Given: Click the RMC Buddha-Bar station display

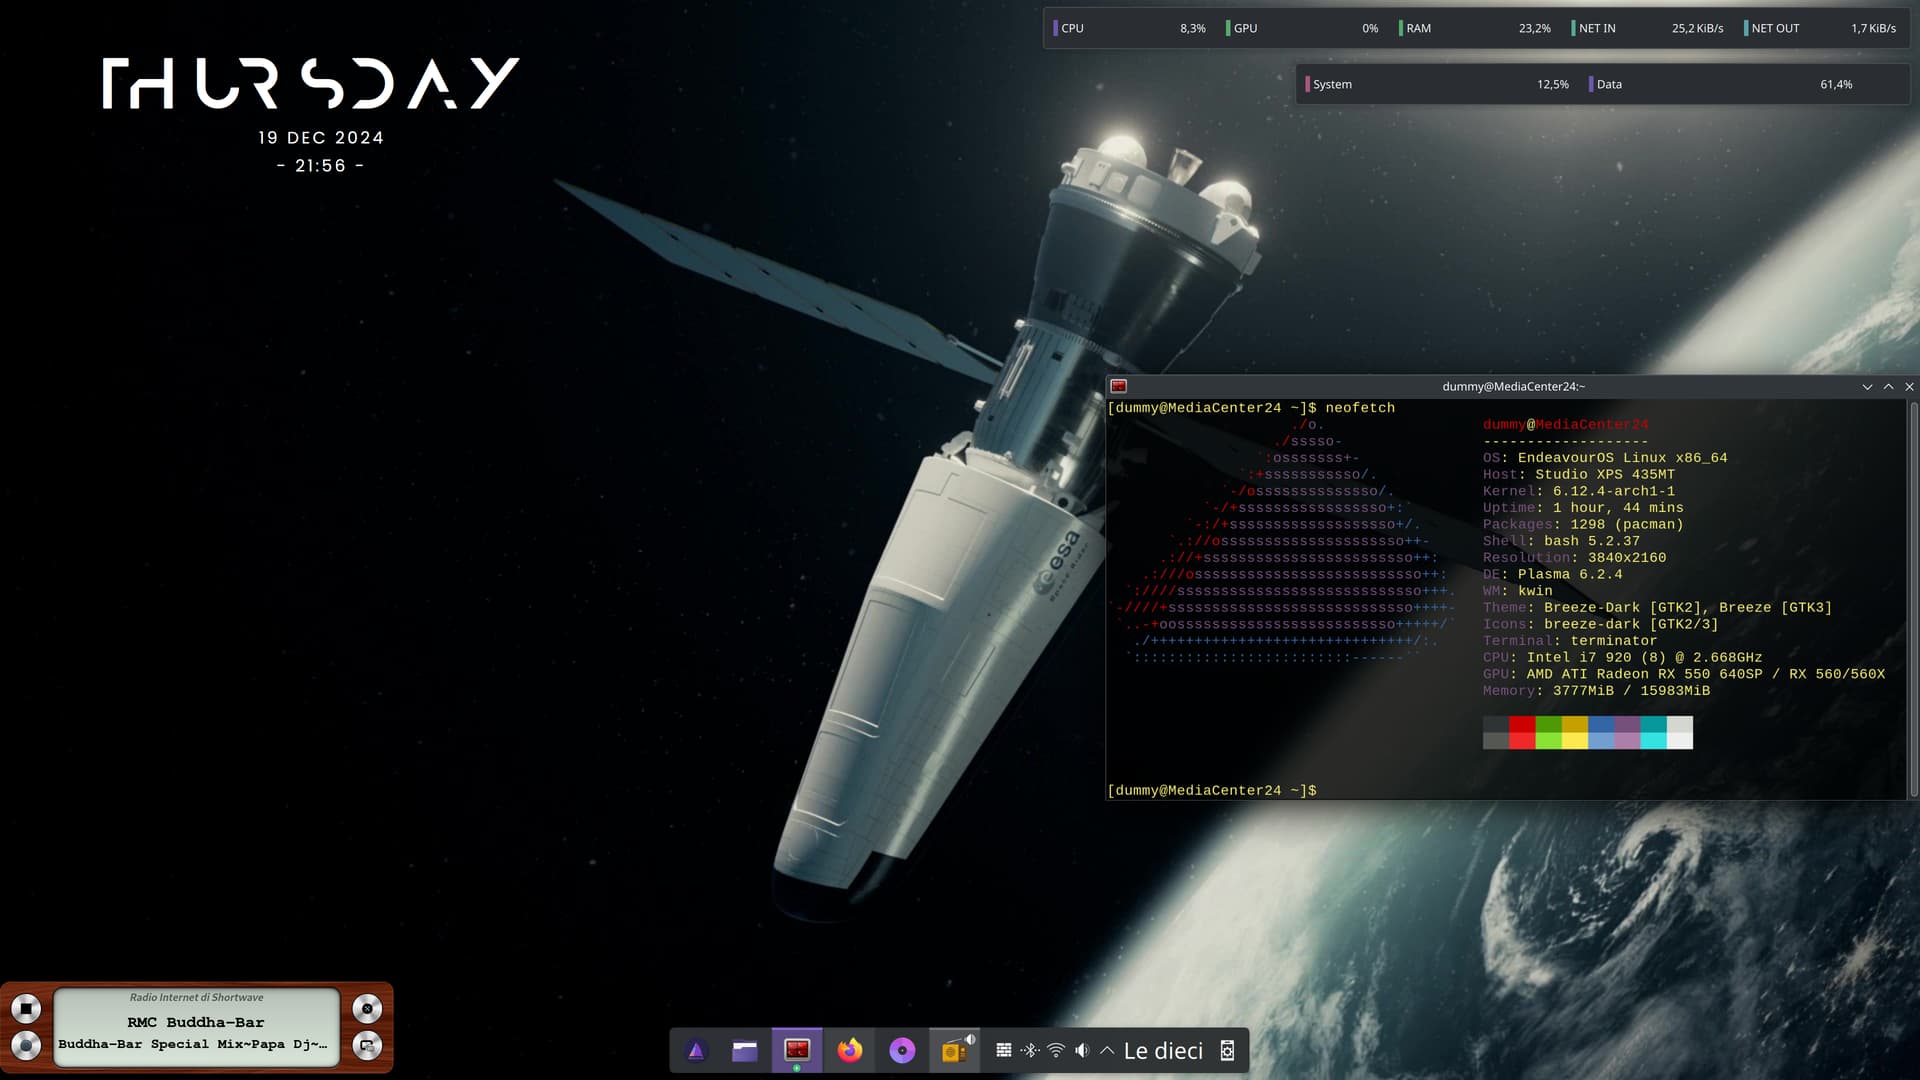Looking at the screenshot, I should coord(196,1023).
